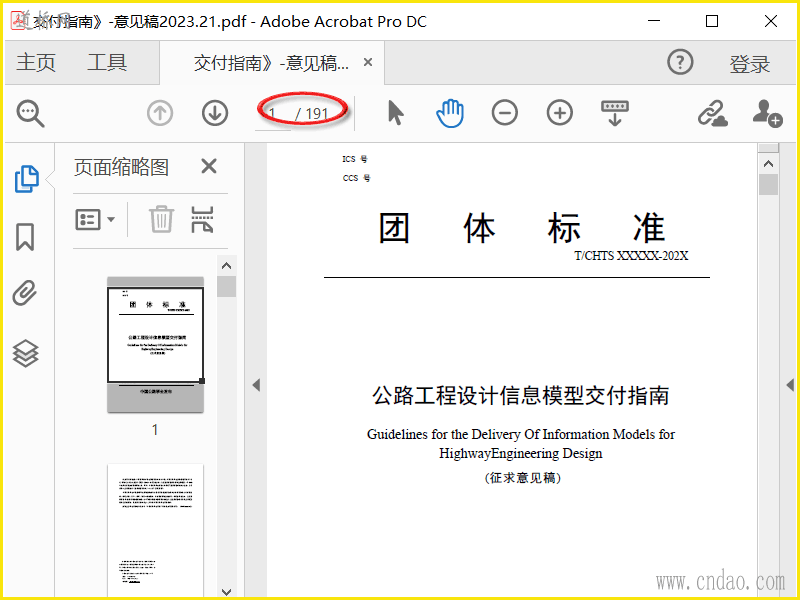Image resolution: width=800 pixels, height=600 pixels.
Task: Open the layers panel
Action: click(x=26, y=353)
